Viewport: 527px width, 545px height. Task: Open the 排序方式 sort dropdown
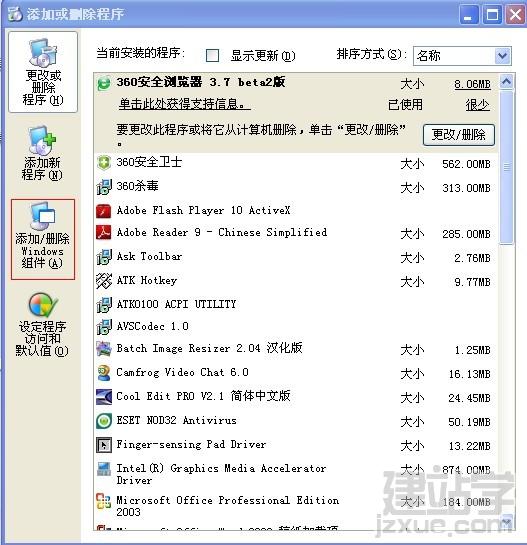[x=502, y=56]
